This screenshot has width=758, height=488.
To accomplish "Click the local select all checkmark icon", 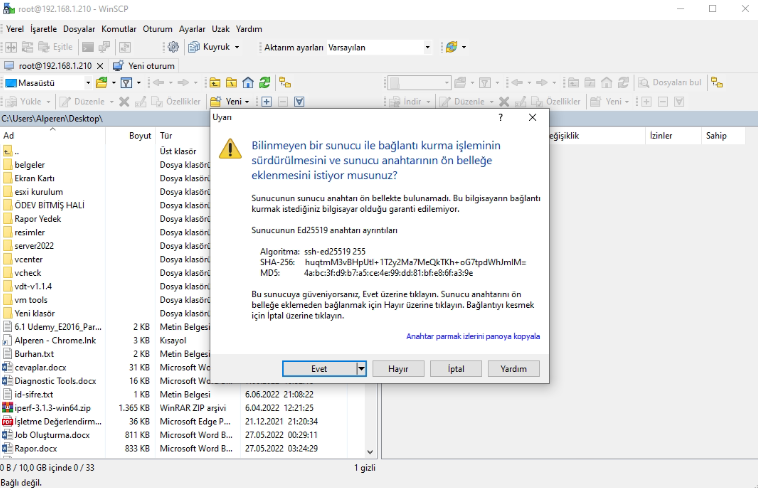I will pos(299,102).
